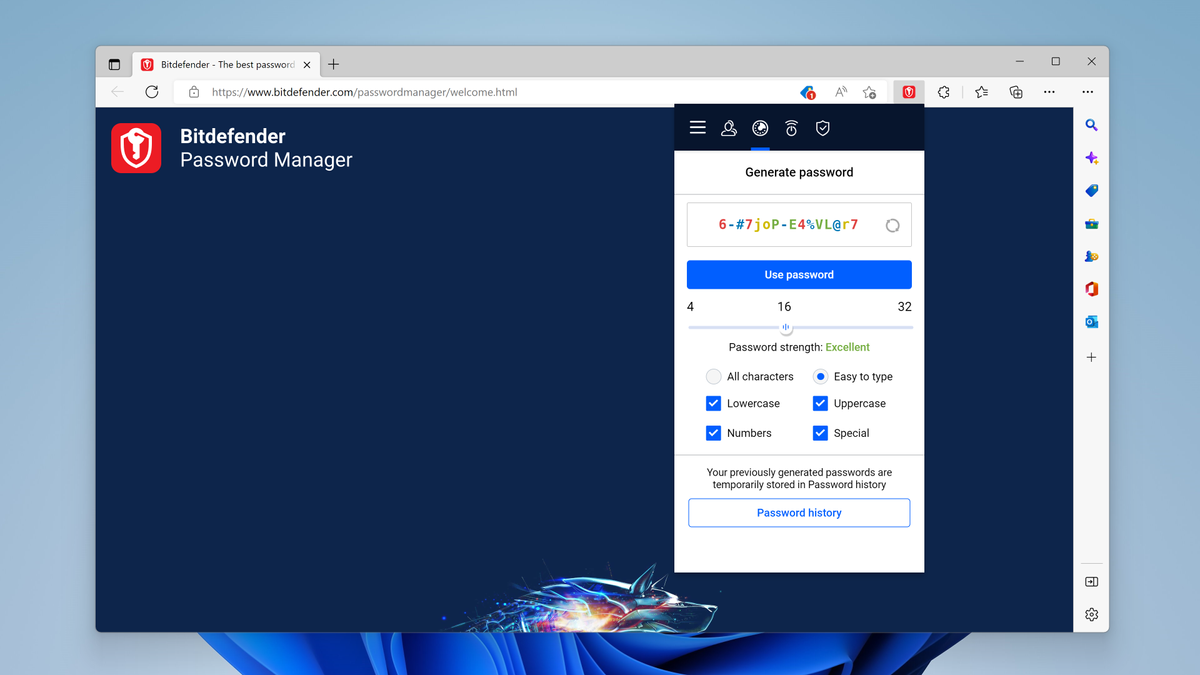Image resolution: width=1200 pixels, height=675 pixels.
Task: Click the Bitdefender extension icon in the toolbar
Action: [x=908, y=91]
